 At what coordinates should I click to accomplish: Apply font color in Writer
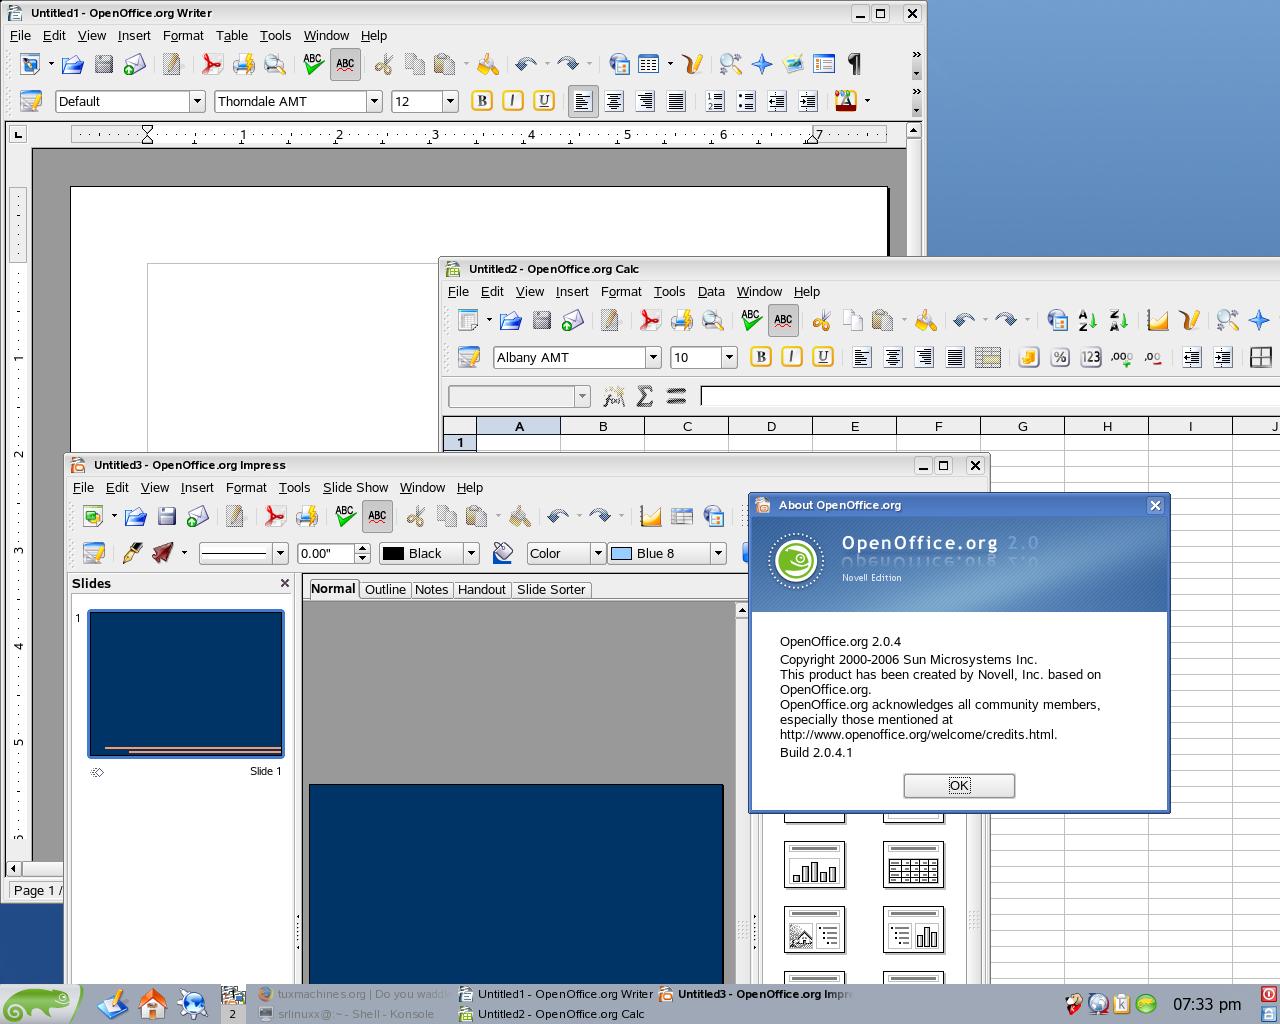click(x=845, y=101)
